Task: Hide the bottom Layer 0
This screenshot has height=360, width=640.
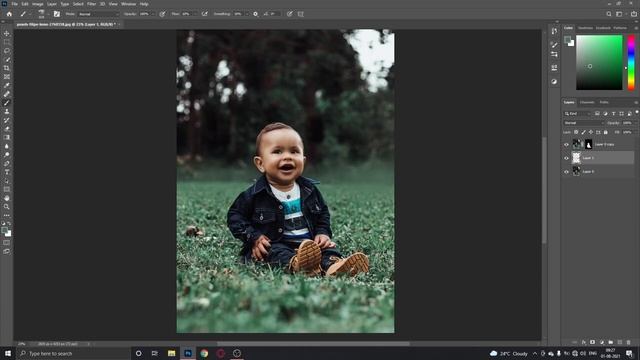Action: pyautogui.click(x=566, y=172)
